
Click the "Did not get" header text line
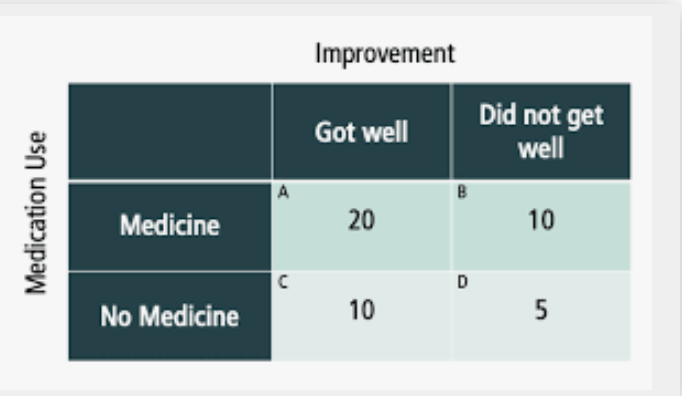click(x=541, y=116)
